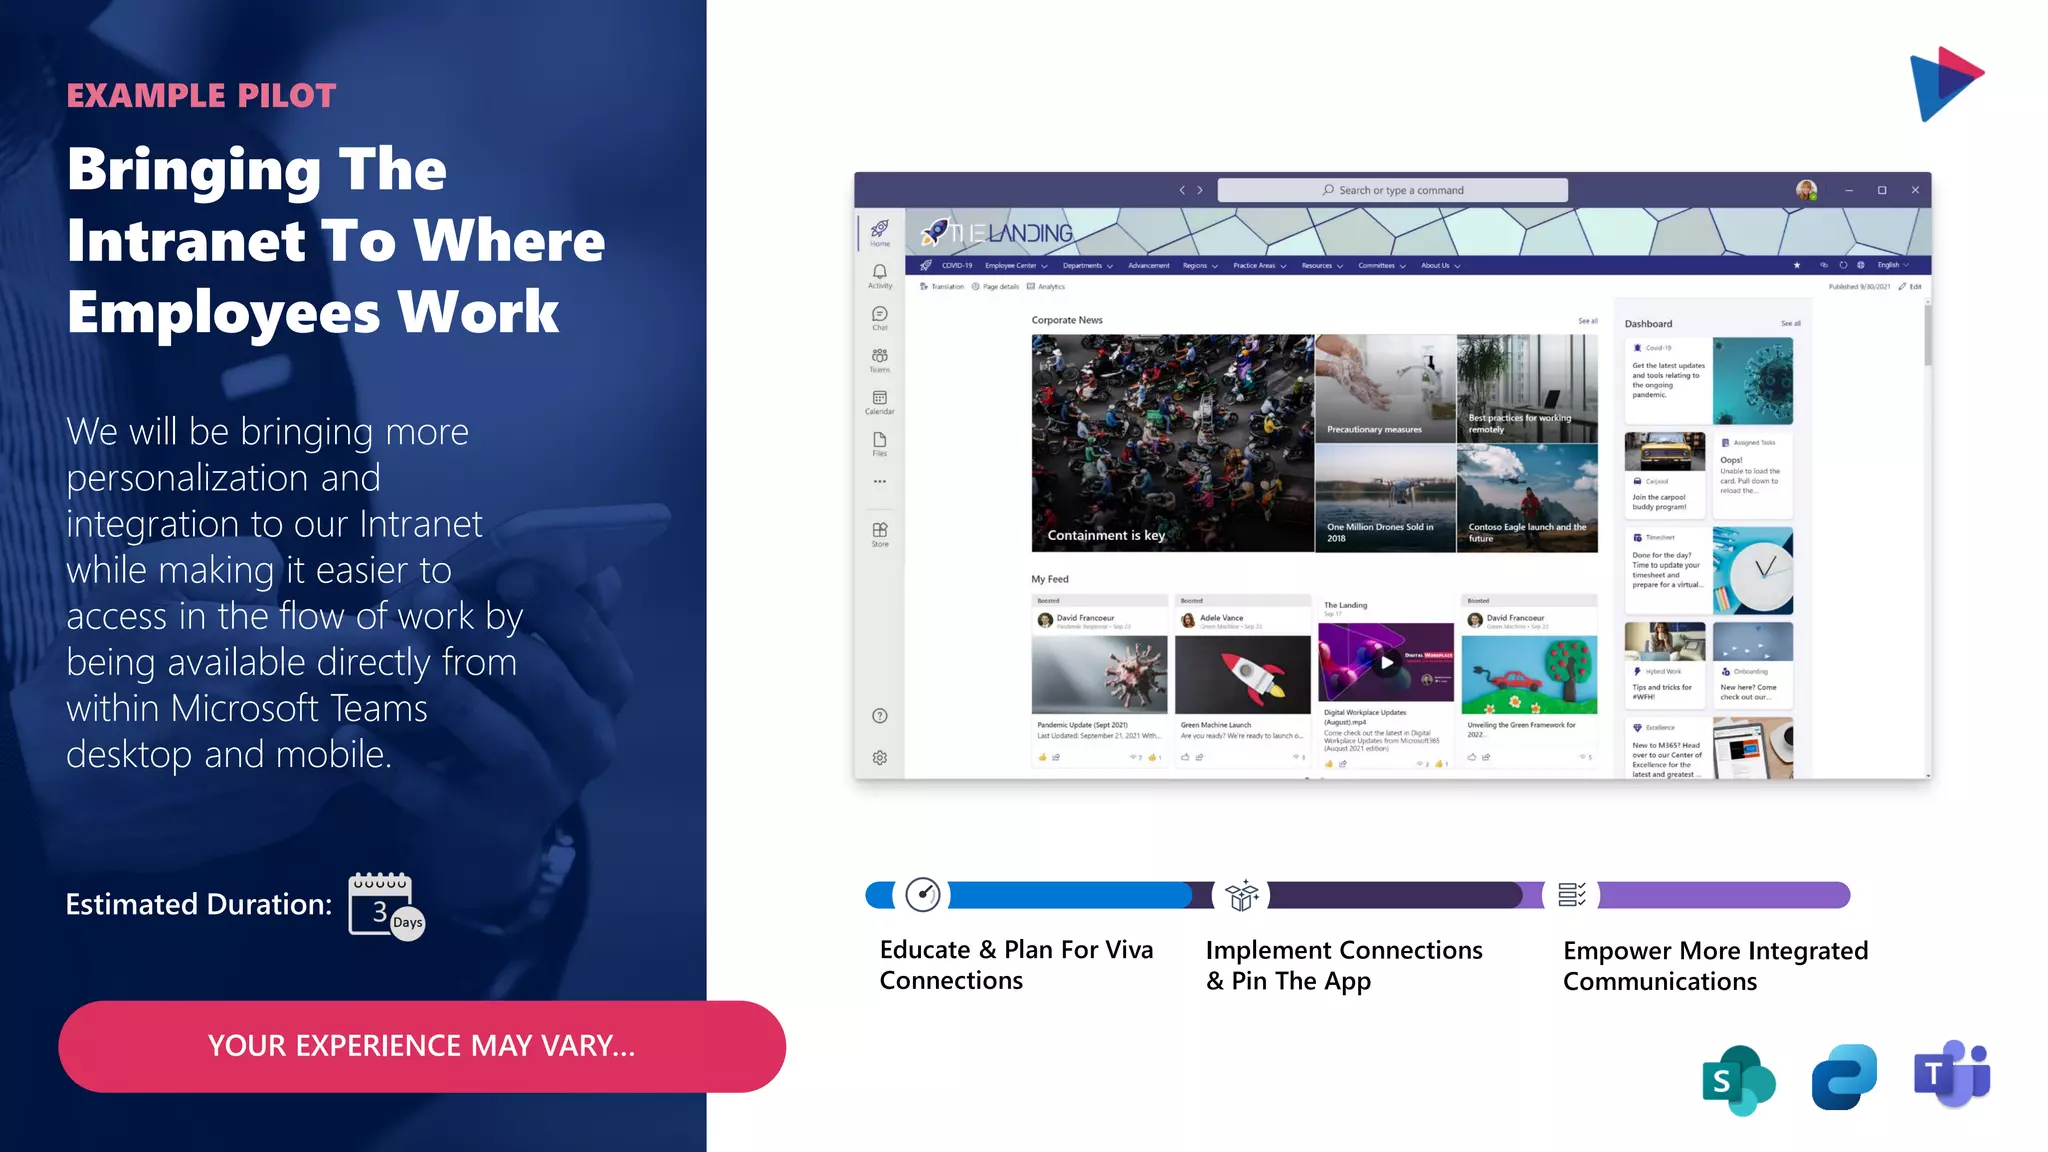Open the Home rocket app in Teams sidebar
The width and height of the screenshot is (2048, 1152).
(879, 232)
